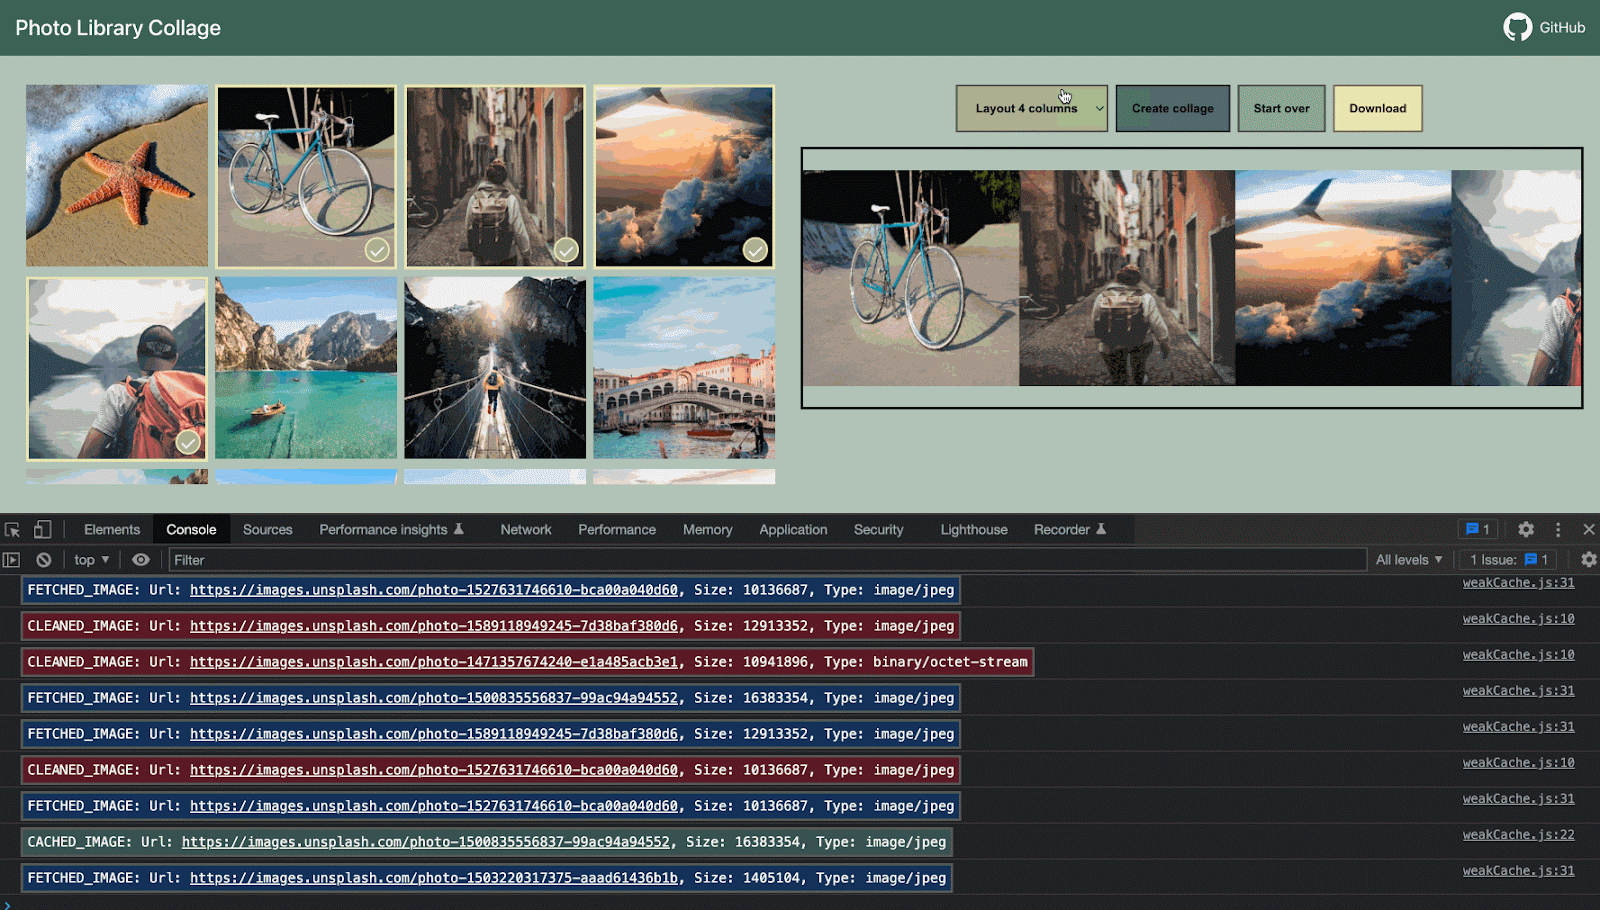This screenshot has width=1600, height=910.
Task: Toggle the device toolbar icon
Action: point(42,530)
